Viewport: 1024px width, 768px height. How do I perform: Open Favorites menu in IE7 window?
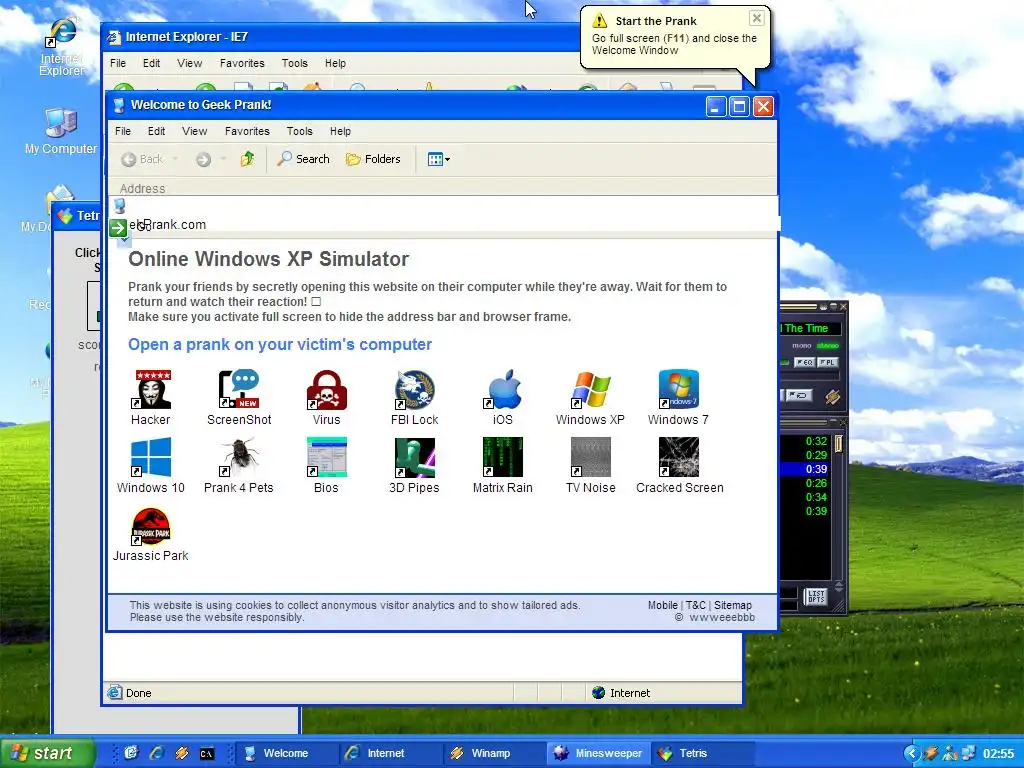click(242, 63)
